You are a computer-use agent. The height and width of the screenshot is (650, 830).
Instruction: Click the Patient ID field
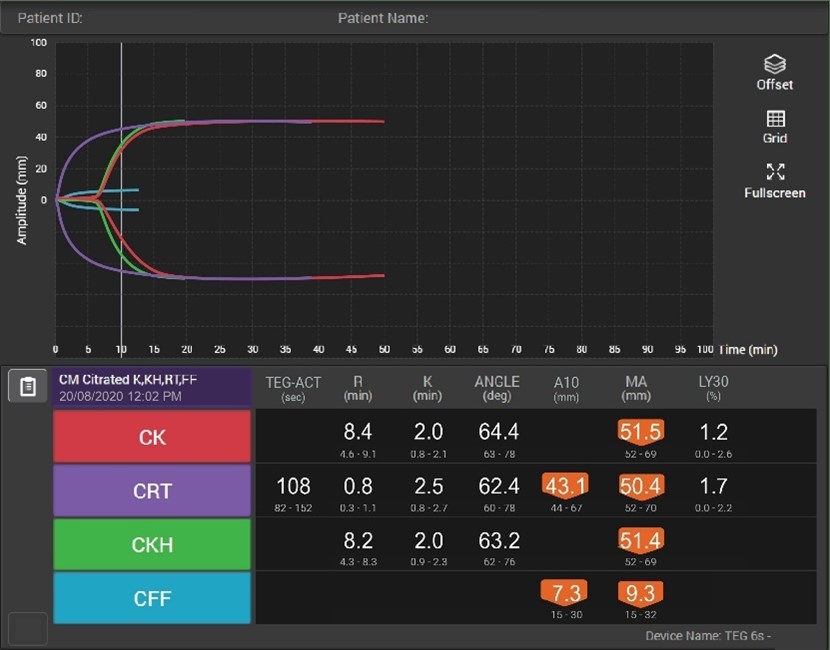[x=50, y=18]
